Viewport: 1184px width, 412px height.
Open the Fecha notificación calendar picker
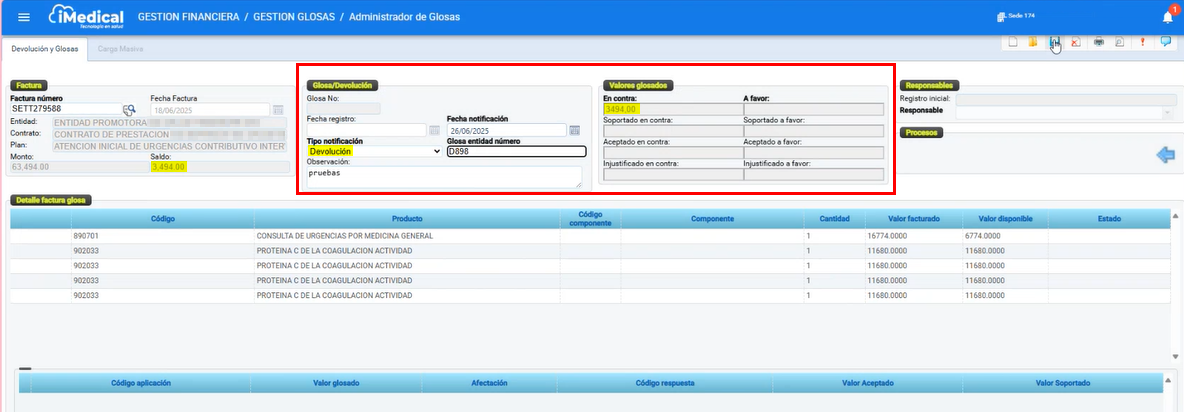click(x=574, y=130)
